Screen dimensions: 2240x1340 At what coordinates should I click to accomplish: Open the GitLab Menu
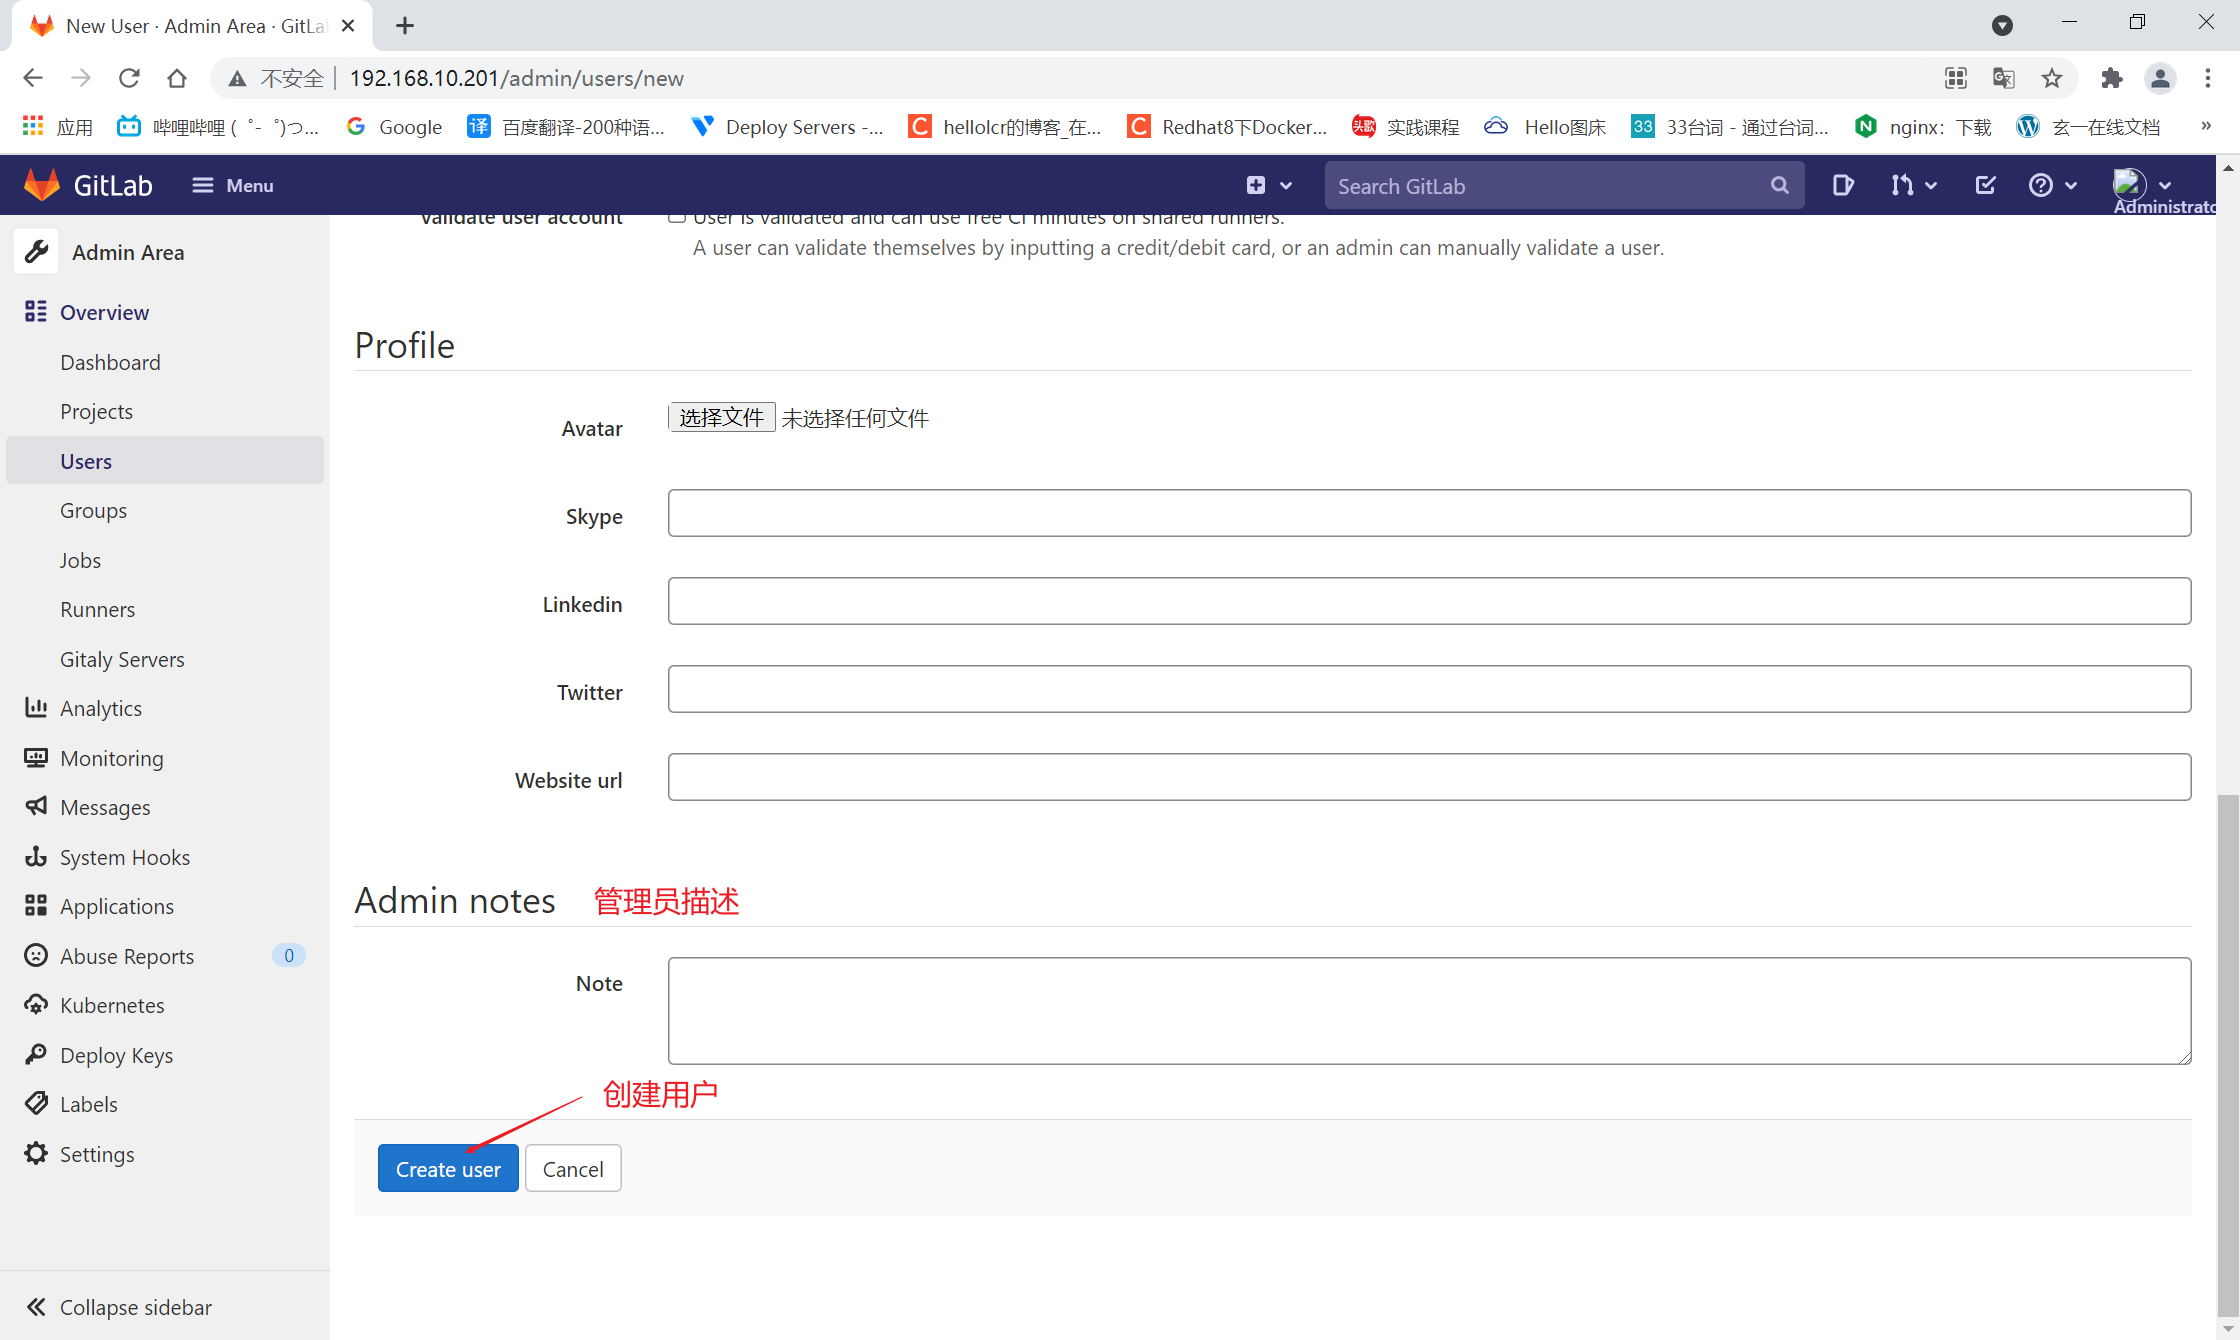pyautogui.click(x=232, y=185)
